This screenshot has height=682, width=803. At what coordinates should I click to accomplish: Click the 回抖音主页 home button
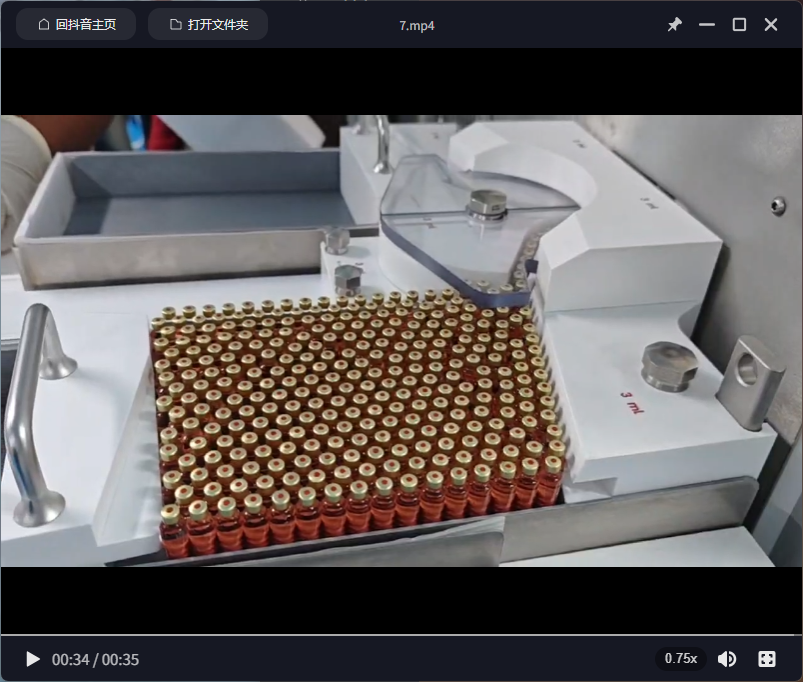coord(76,25)
